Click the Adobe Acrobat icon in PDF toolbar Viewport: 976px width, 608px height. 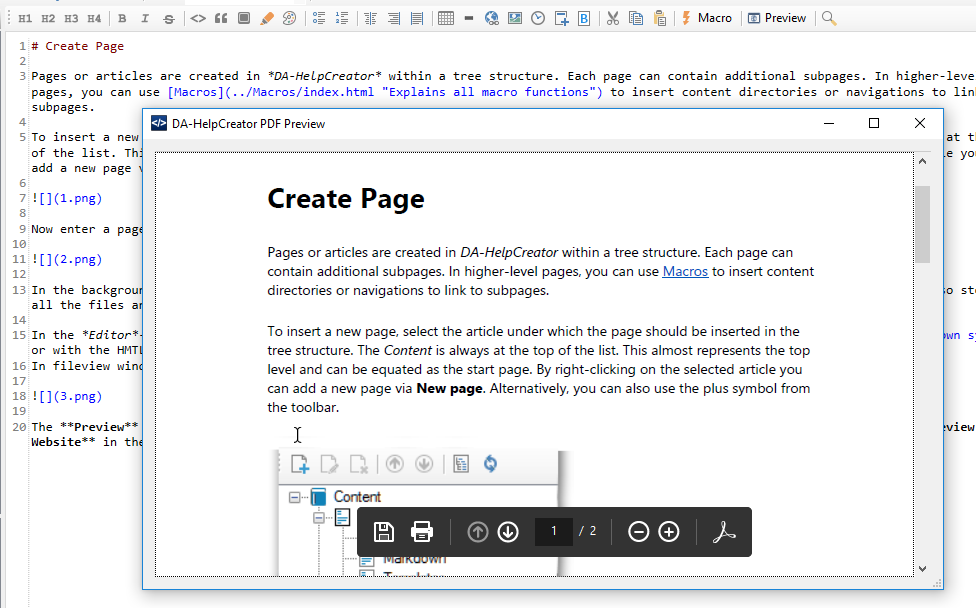coord(724,531)
